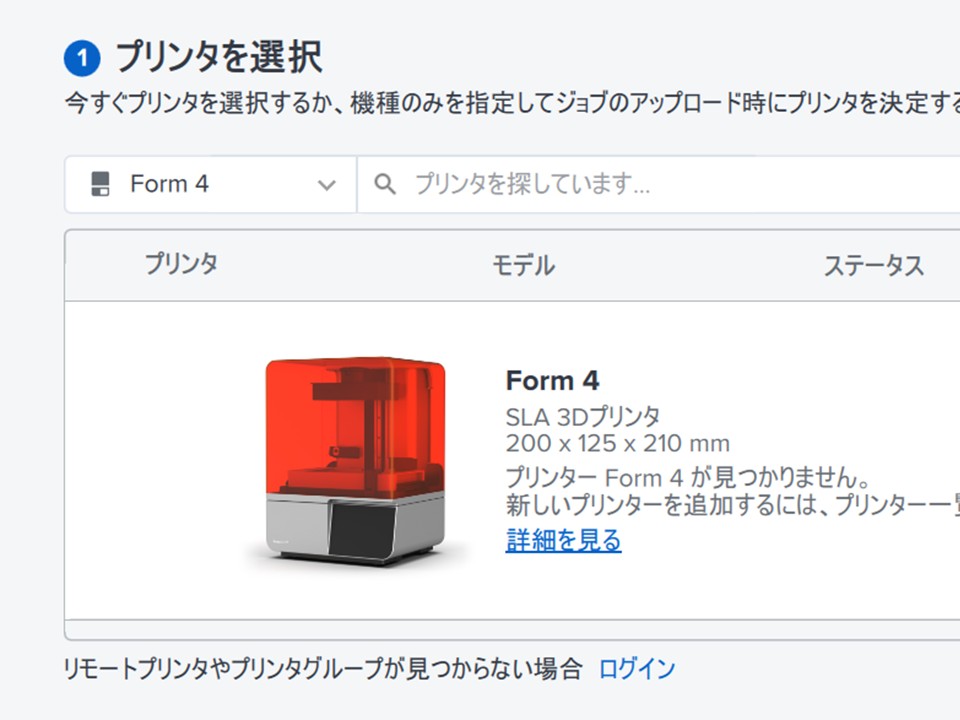Click the Form 4 が見つかりません message
This screenshot has width=960, height=720.
(688, 477)
